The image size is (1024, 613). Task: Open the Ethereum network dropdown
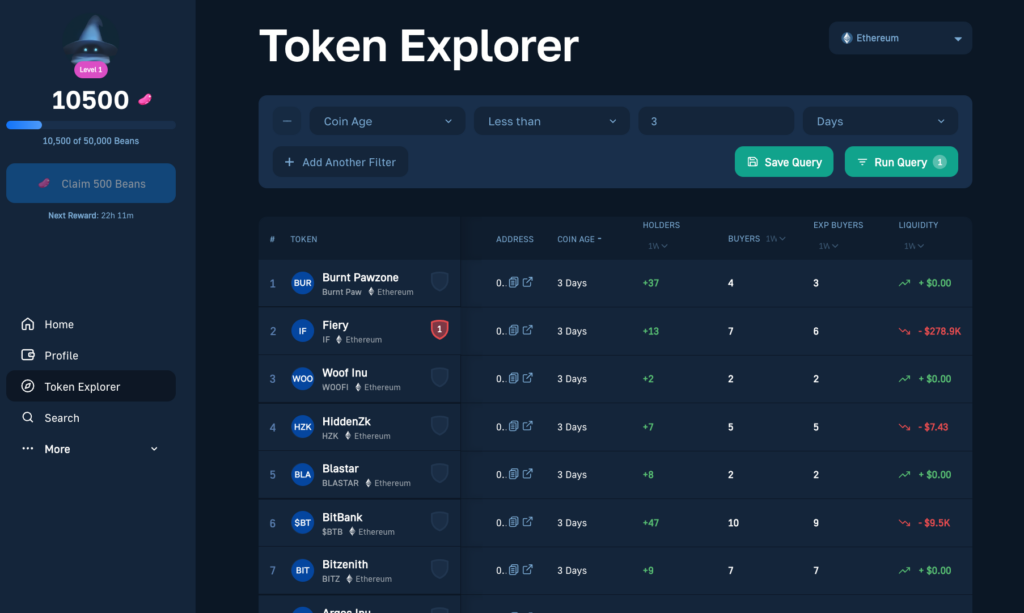pyautogui.click(x=901, y=38)
